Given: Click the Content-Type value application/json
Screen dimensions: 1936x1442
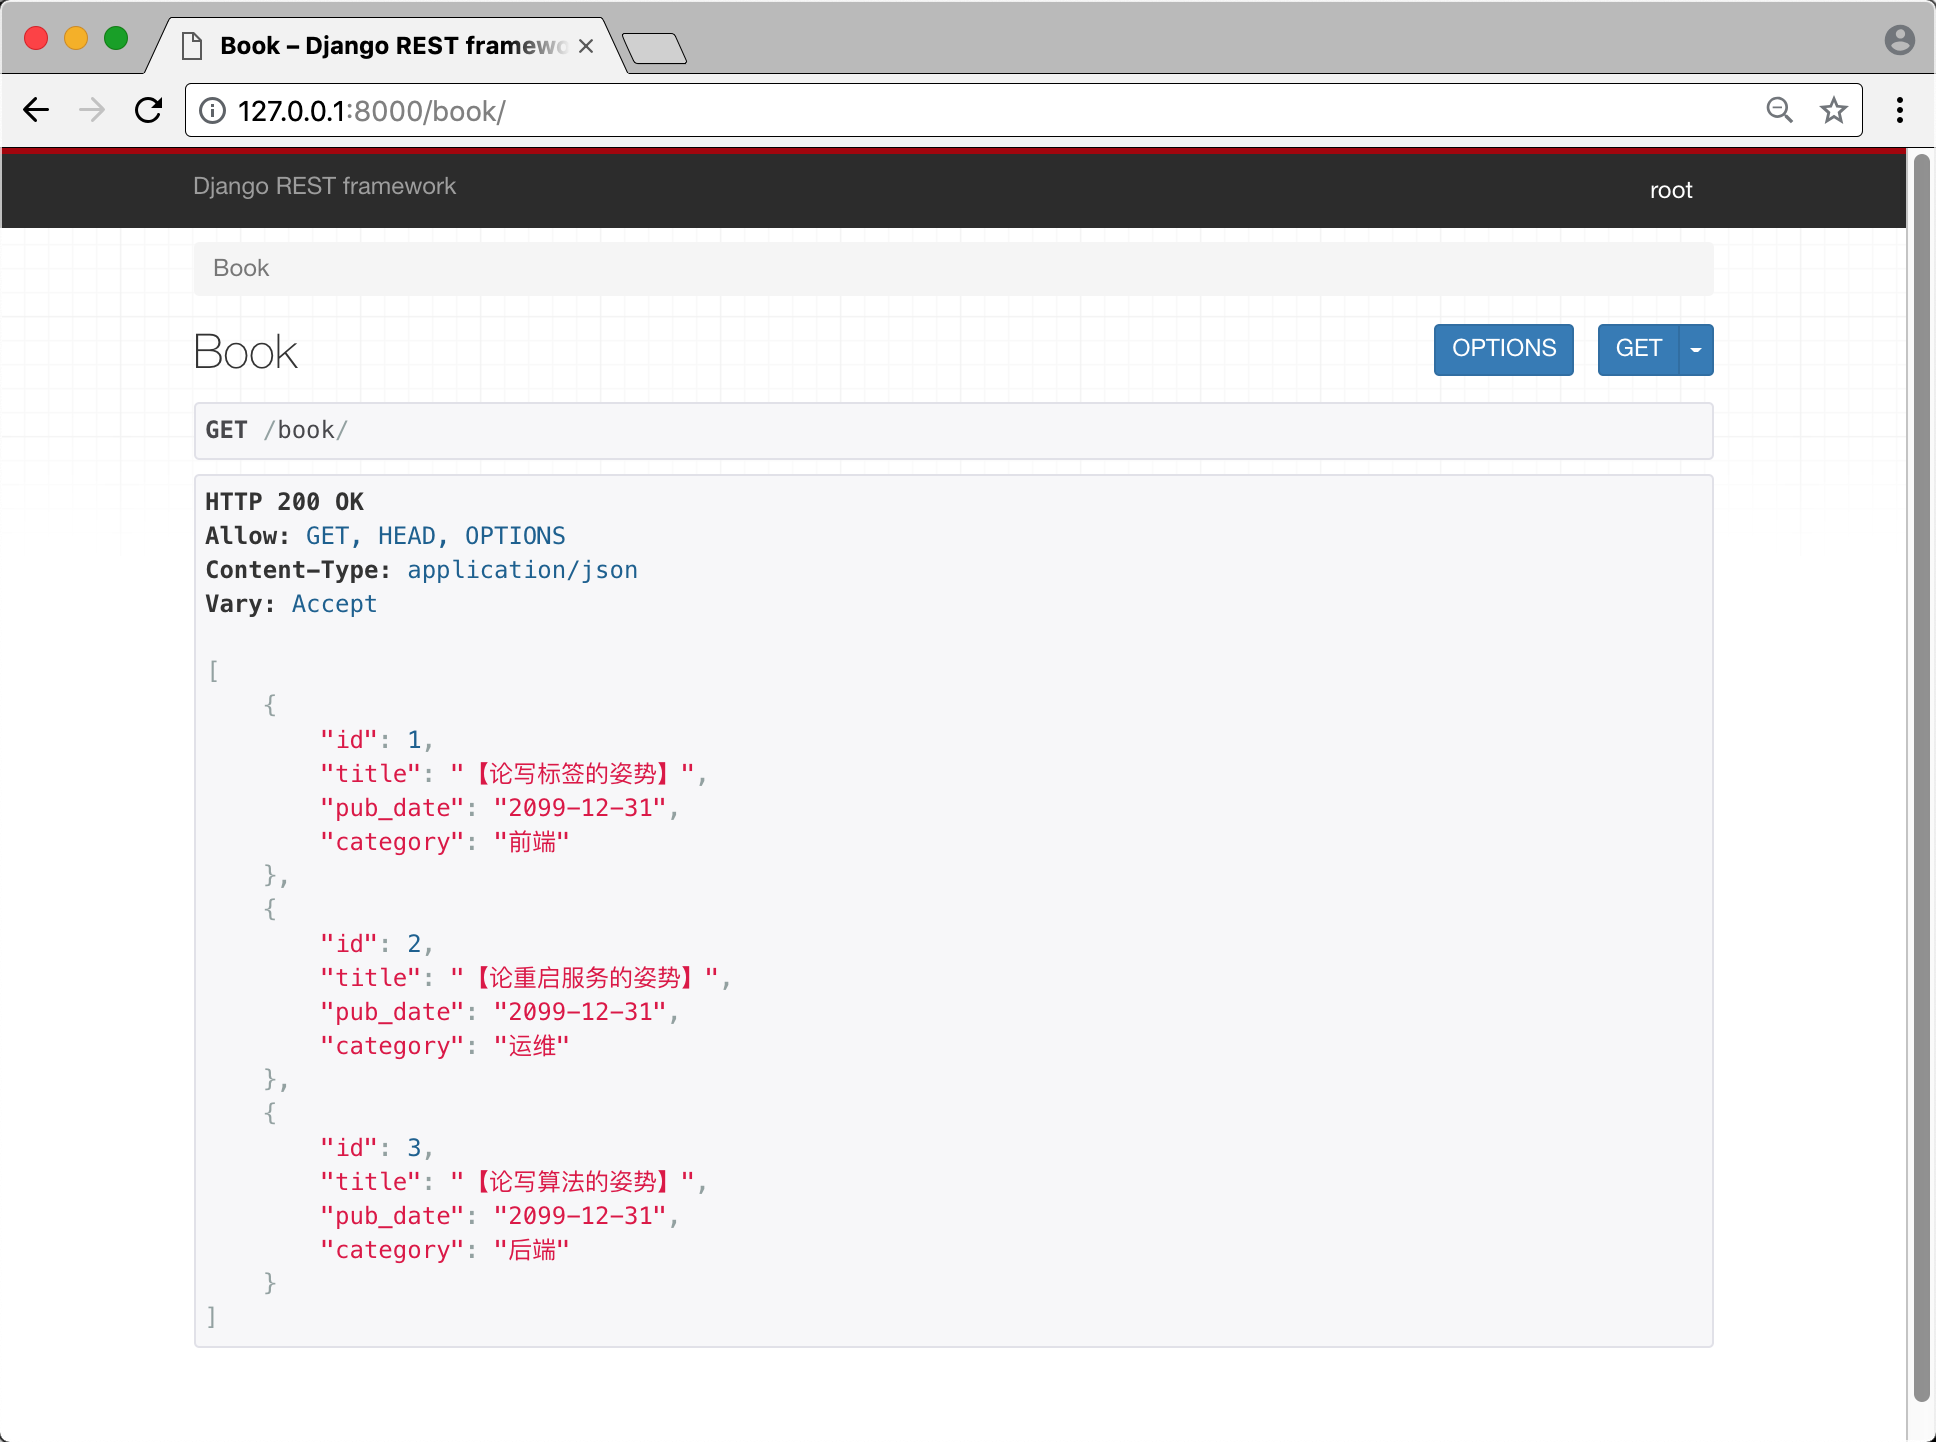Looking at the screenshot, I should (522, 570).
